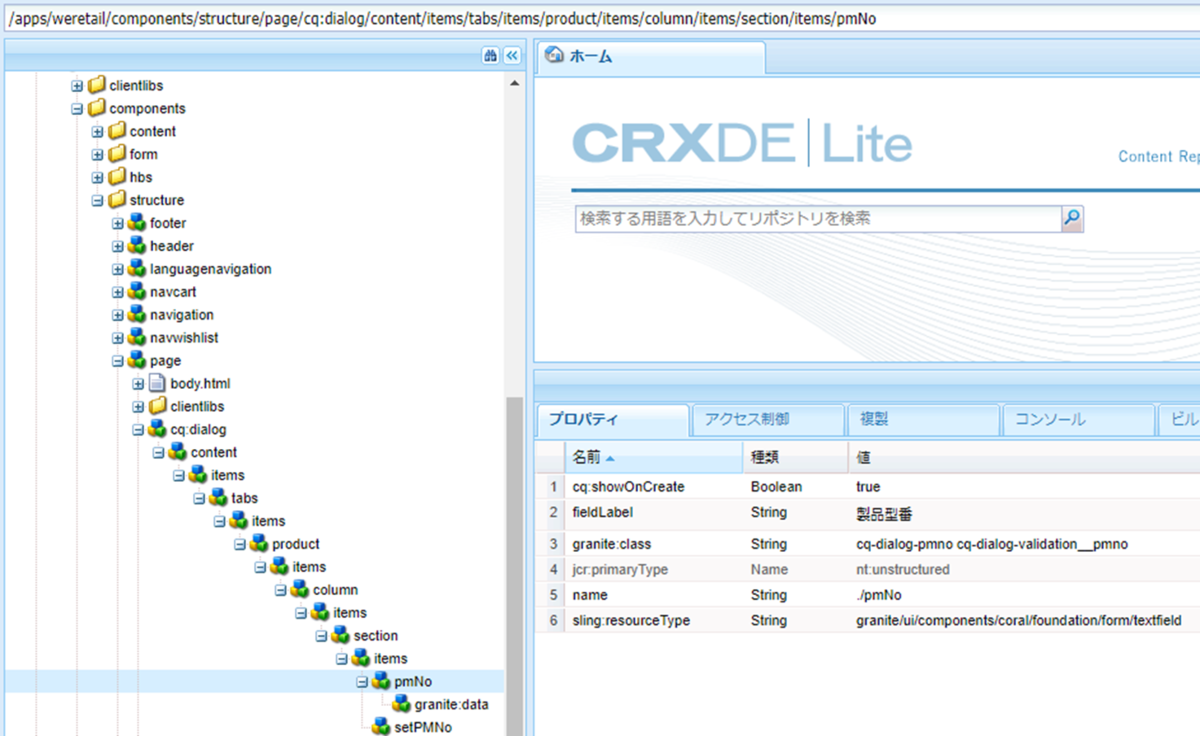Click the home icon on ホーム tab
This screenshot has width=1200, height=736.
(x=553, y=57)
